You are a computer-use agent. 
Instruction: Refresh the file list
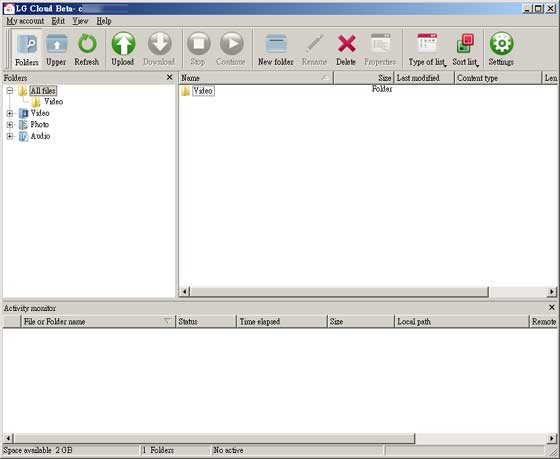coord(87,49)
